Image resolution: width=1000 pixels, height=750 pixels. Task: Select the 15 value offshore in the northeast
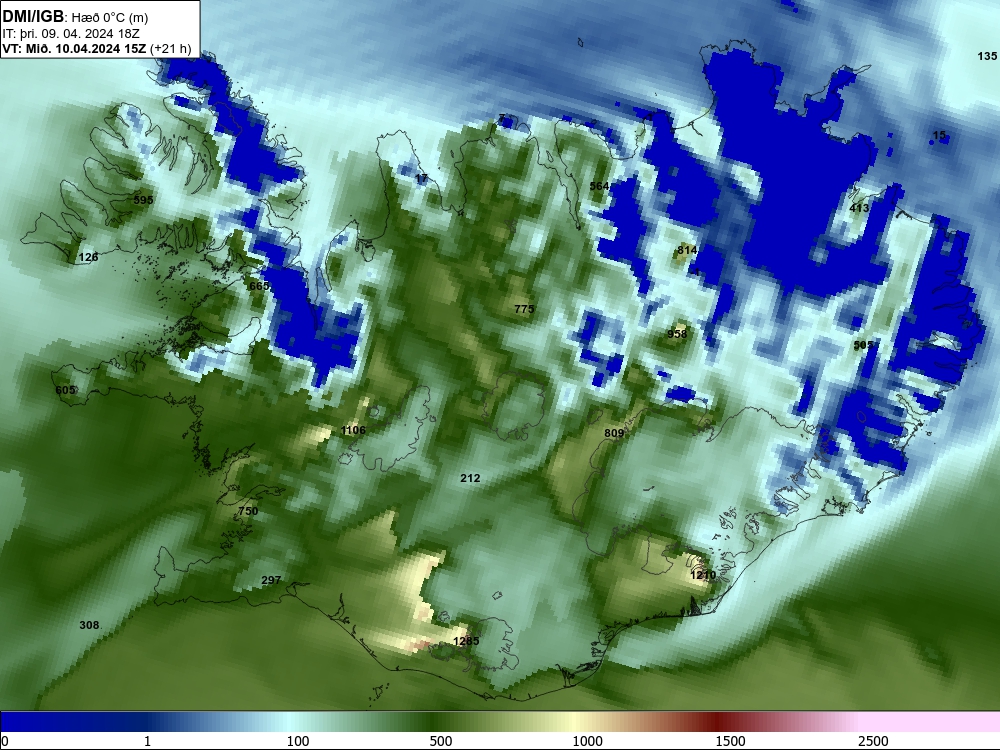pyautogui.click(x=939, y=135)
